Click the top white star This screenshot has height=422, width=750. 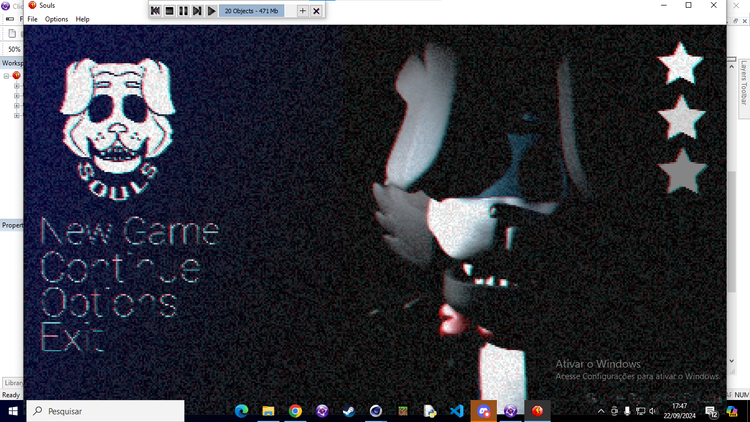(680, 64)
